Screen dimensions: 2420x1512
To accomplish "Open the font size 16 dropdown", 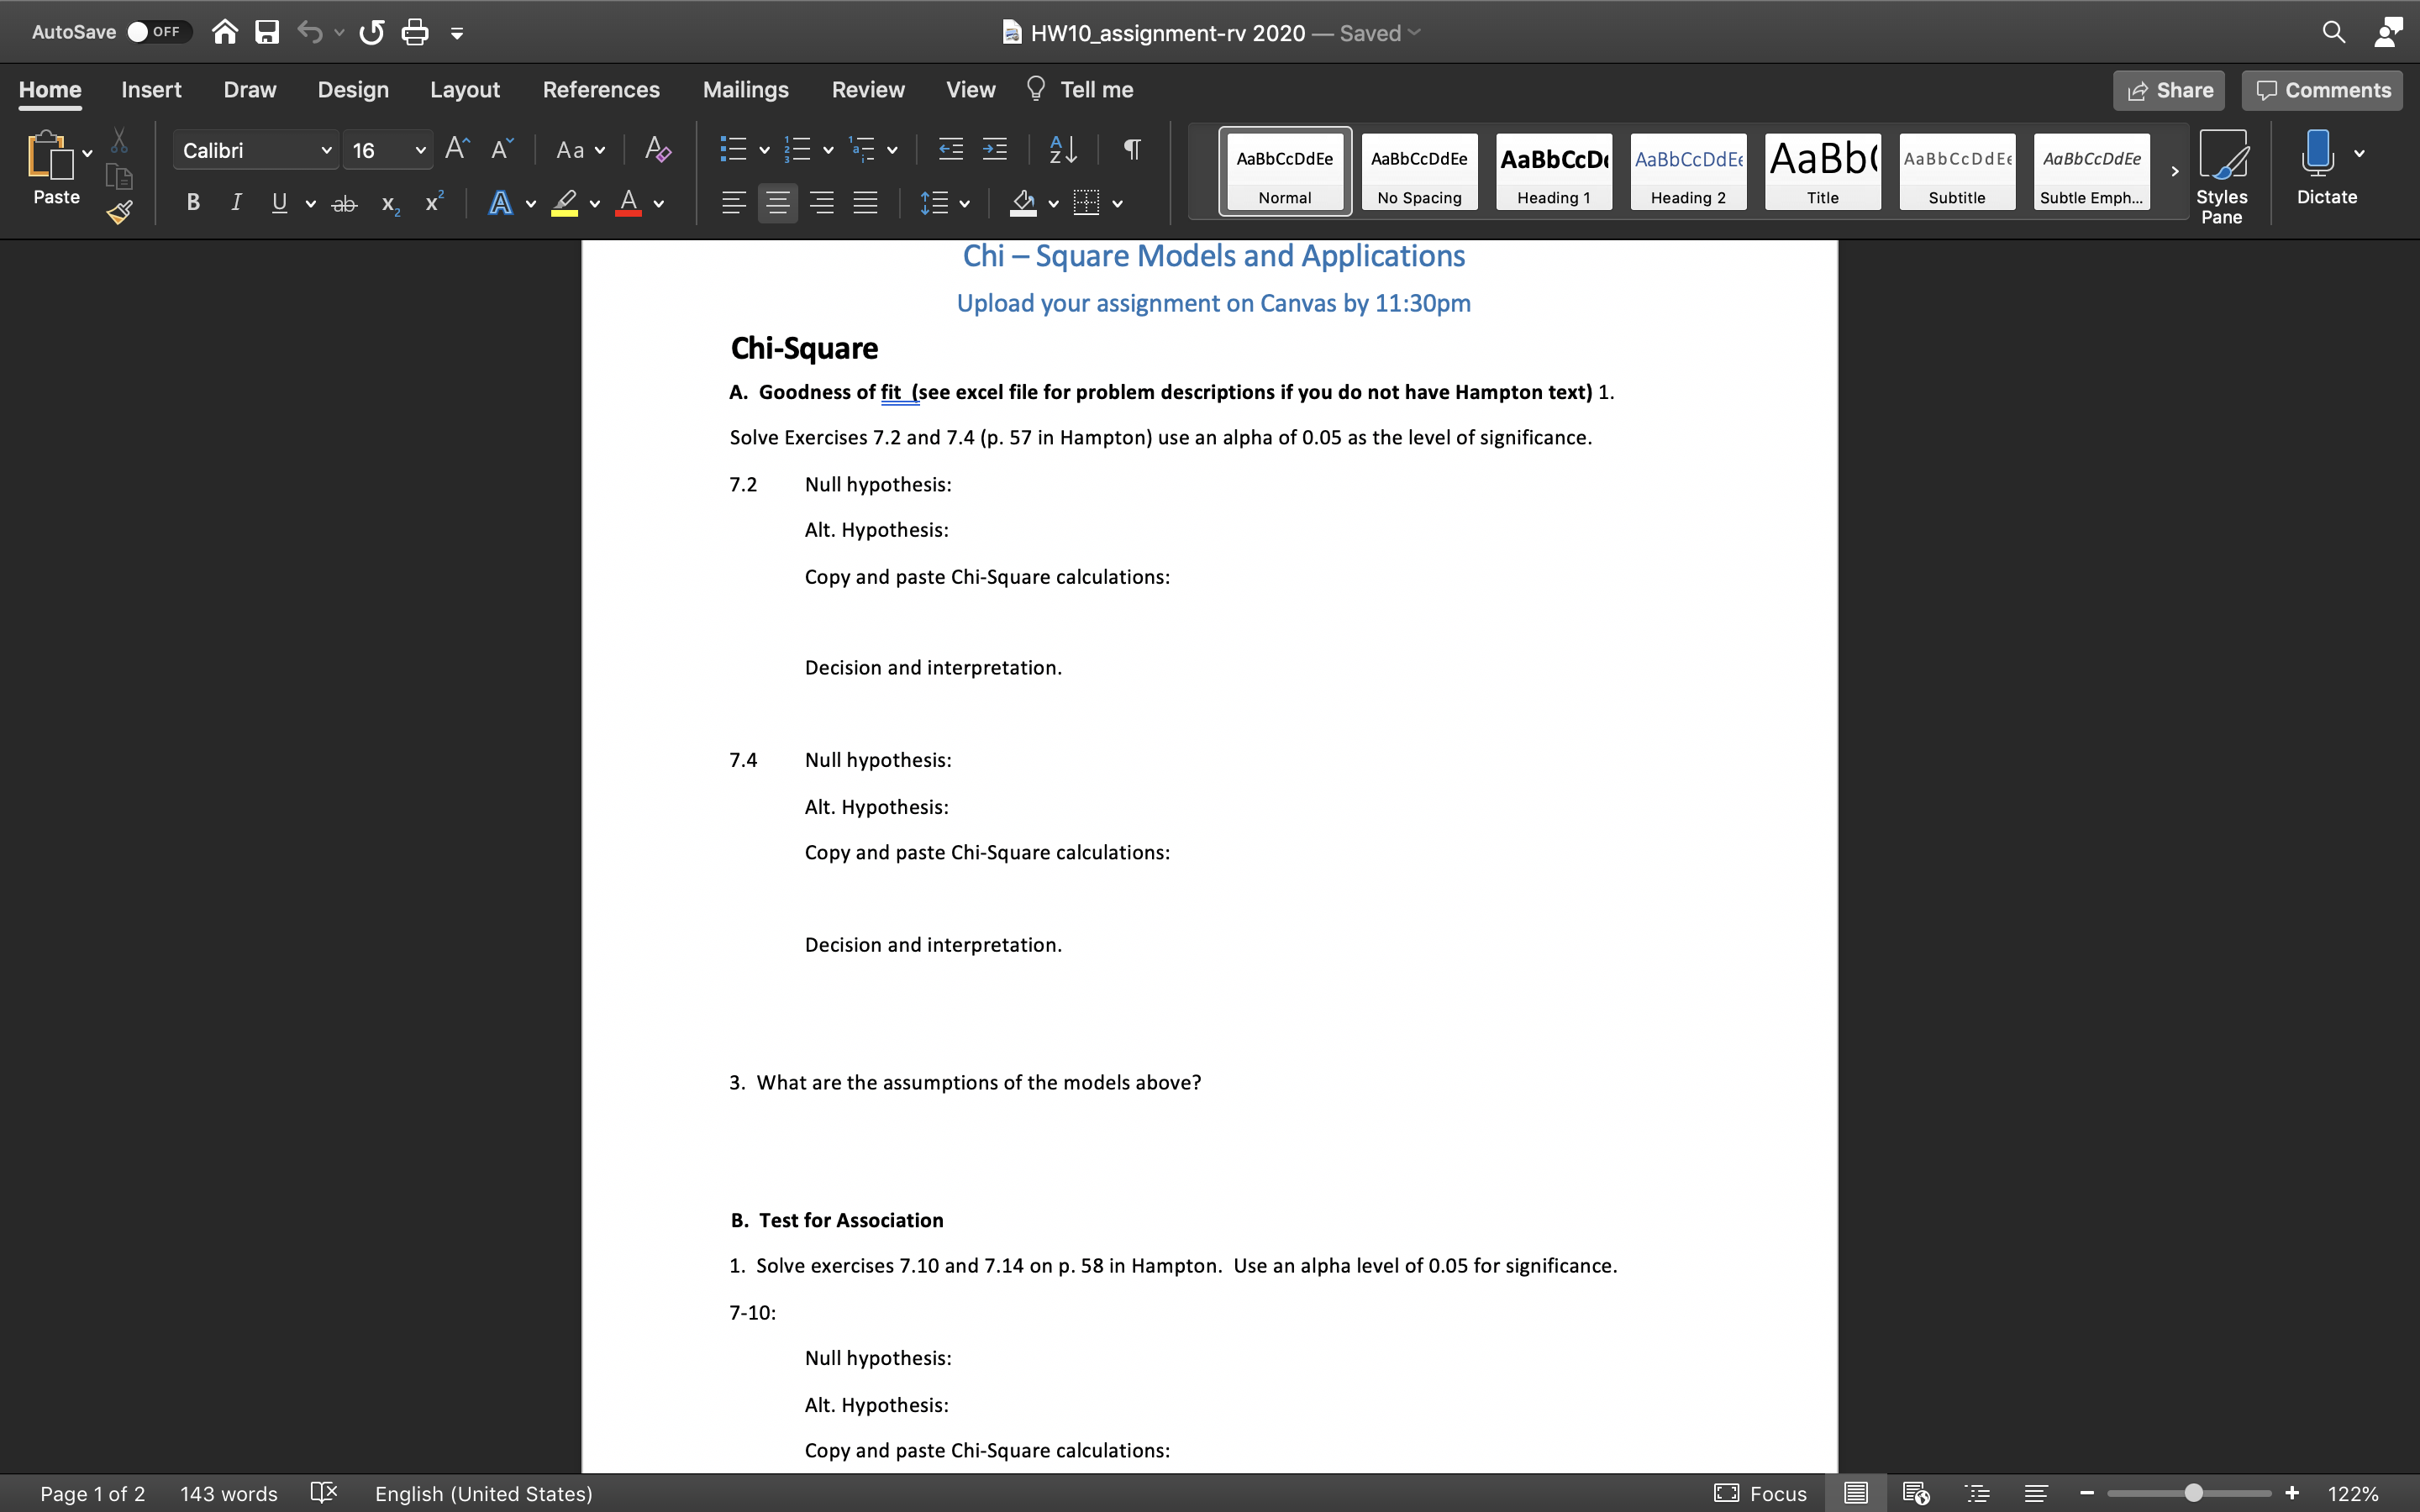I will [x=421, y=150].
